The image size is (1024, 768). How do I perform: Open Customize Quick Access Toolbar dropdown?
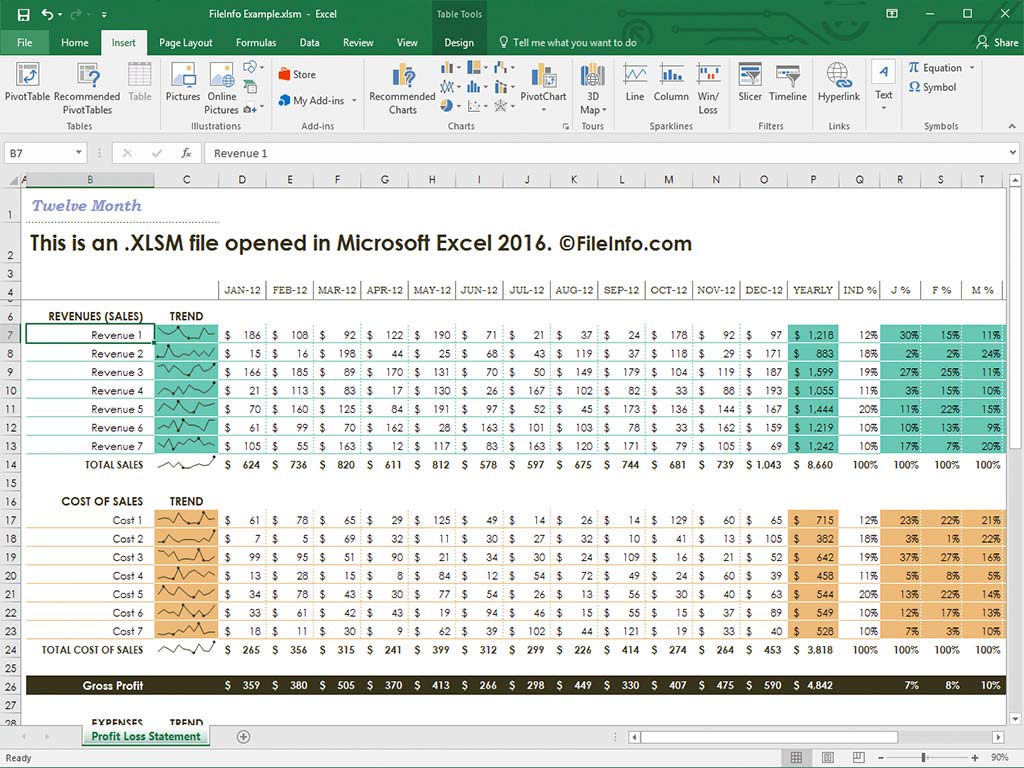104,14
